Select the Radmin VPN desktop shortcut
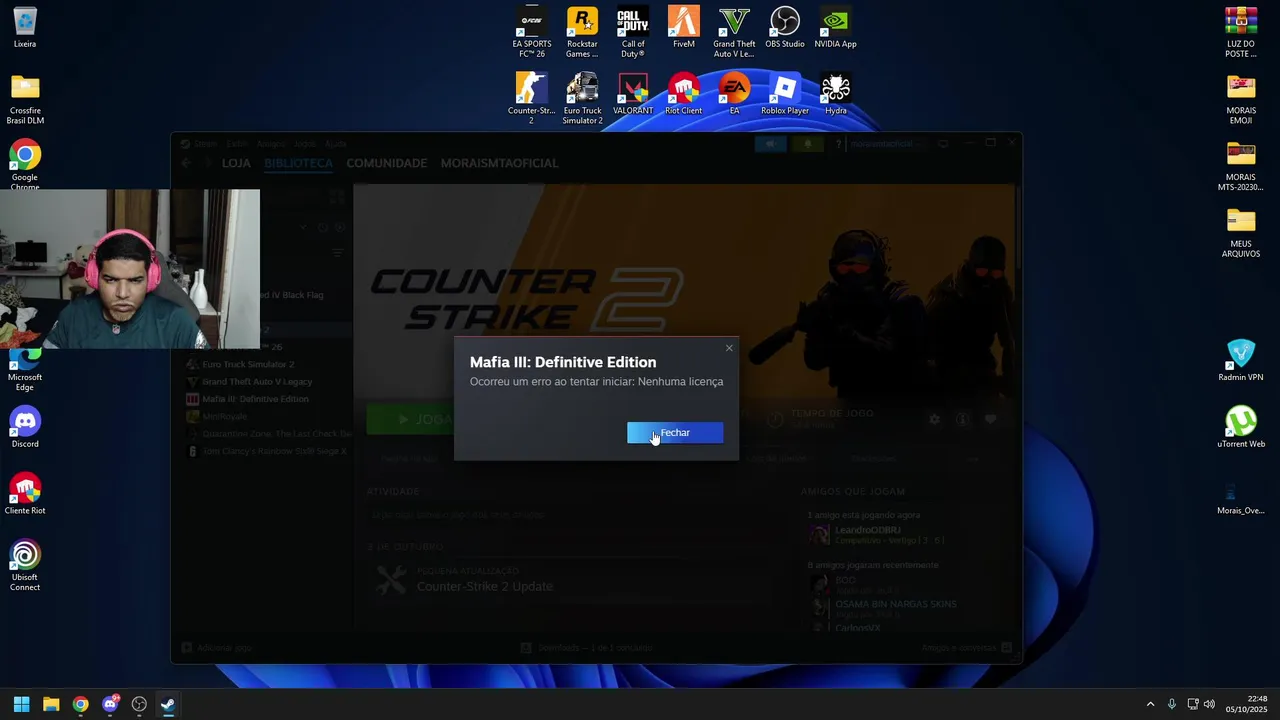This screenshot has width=1280, height=720. click(1241, 361)
